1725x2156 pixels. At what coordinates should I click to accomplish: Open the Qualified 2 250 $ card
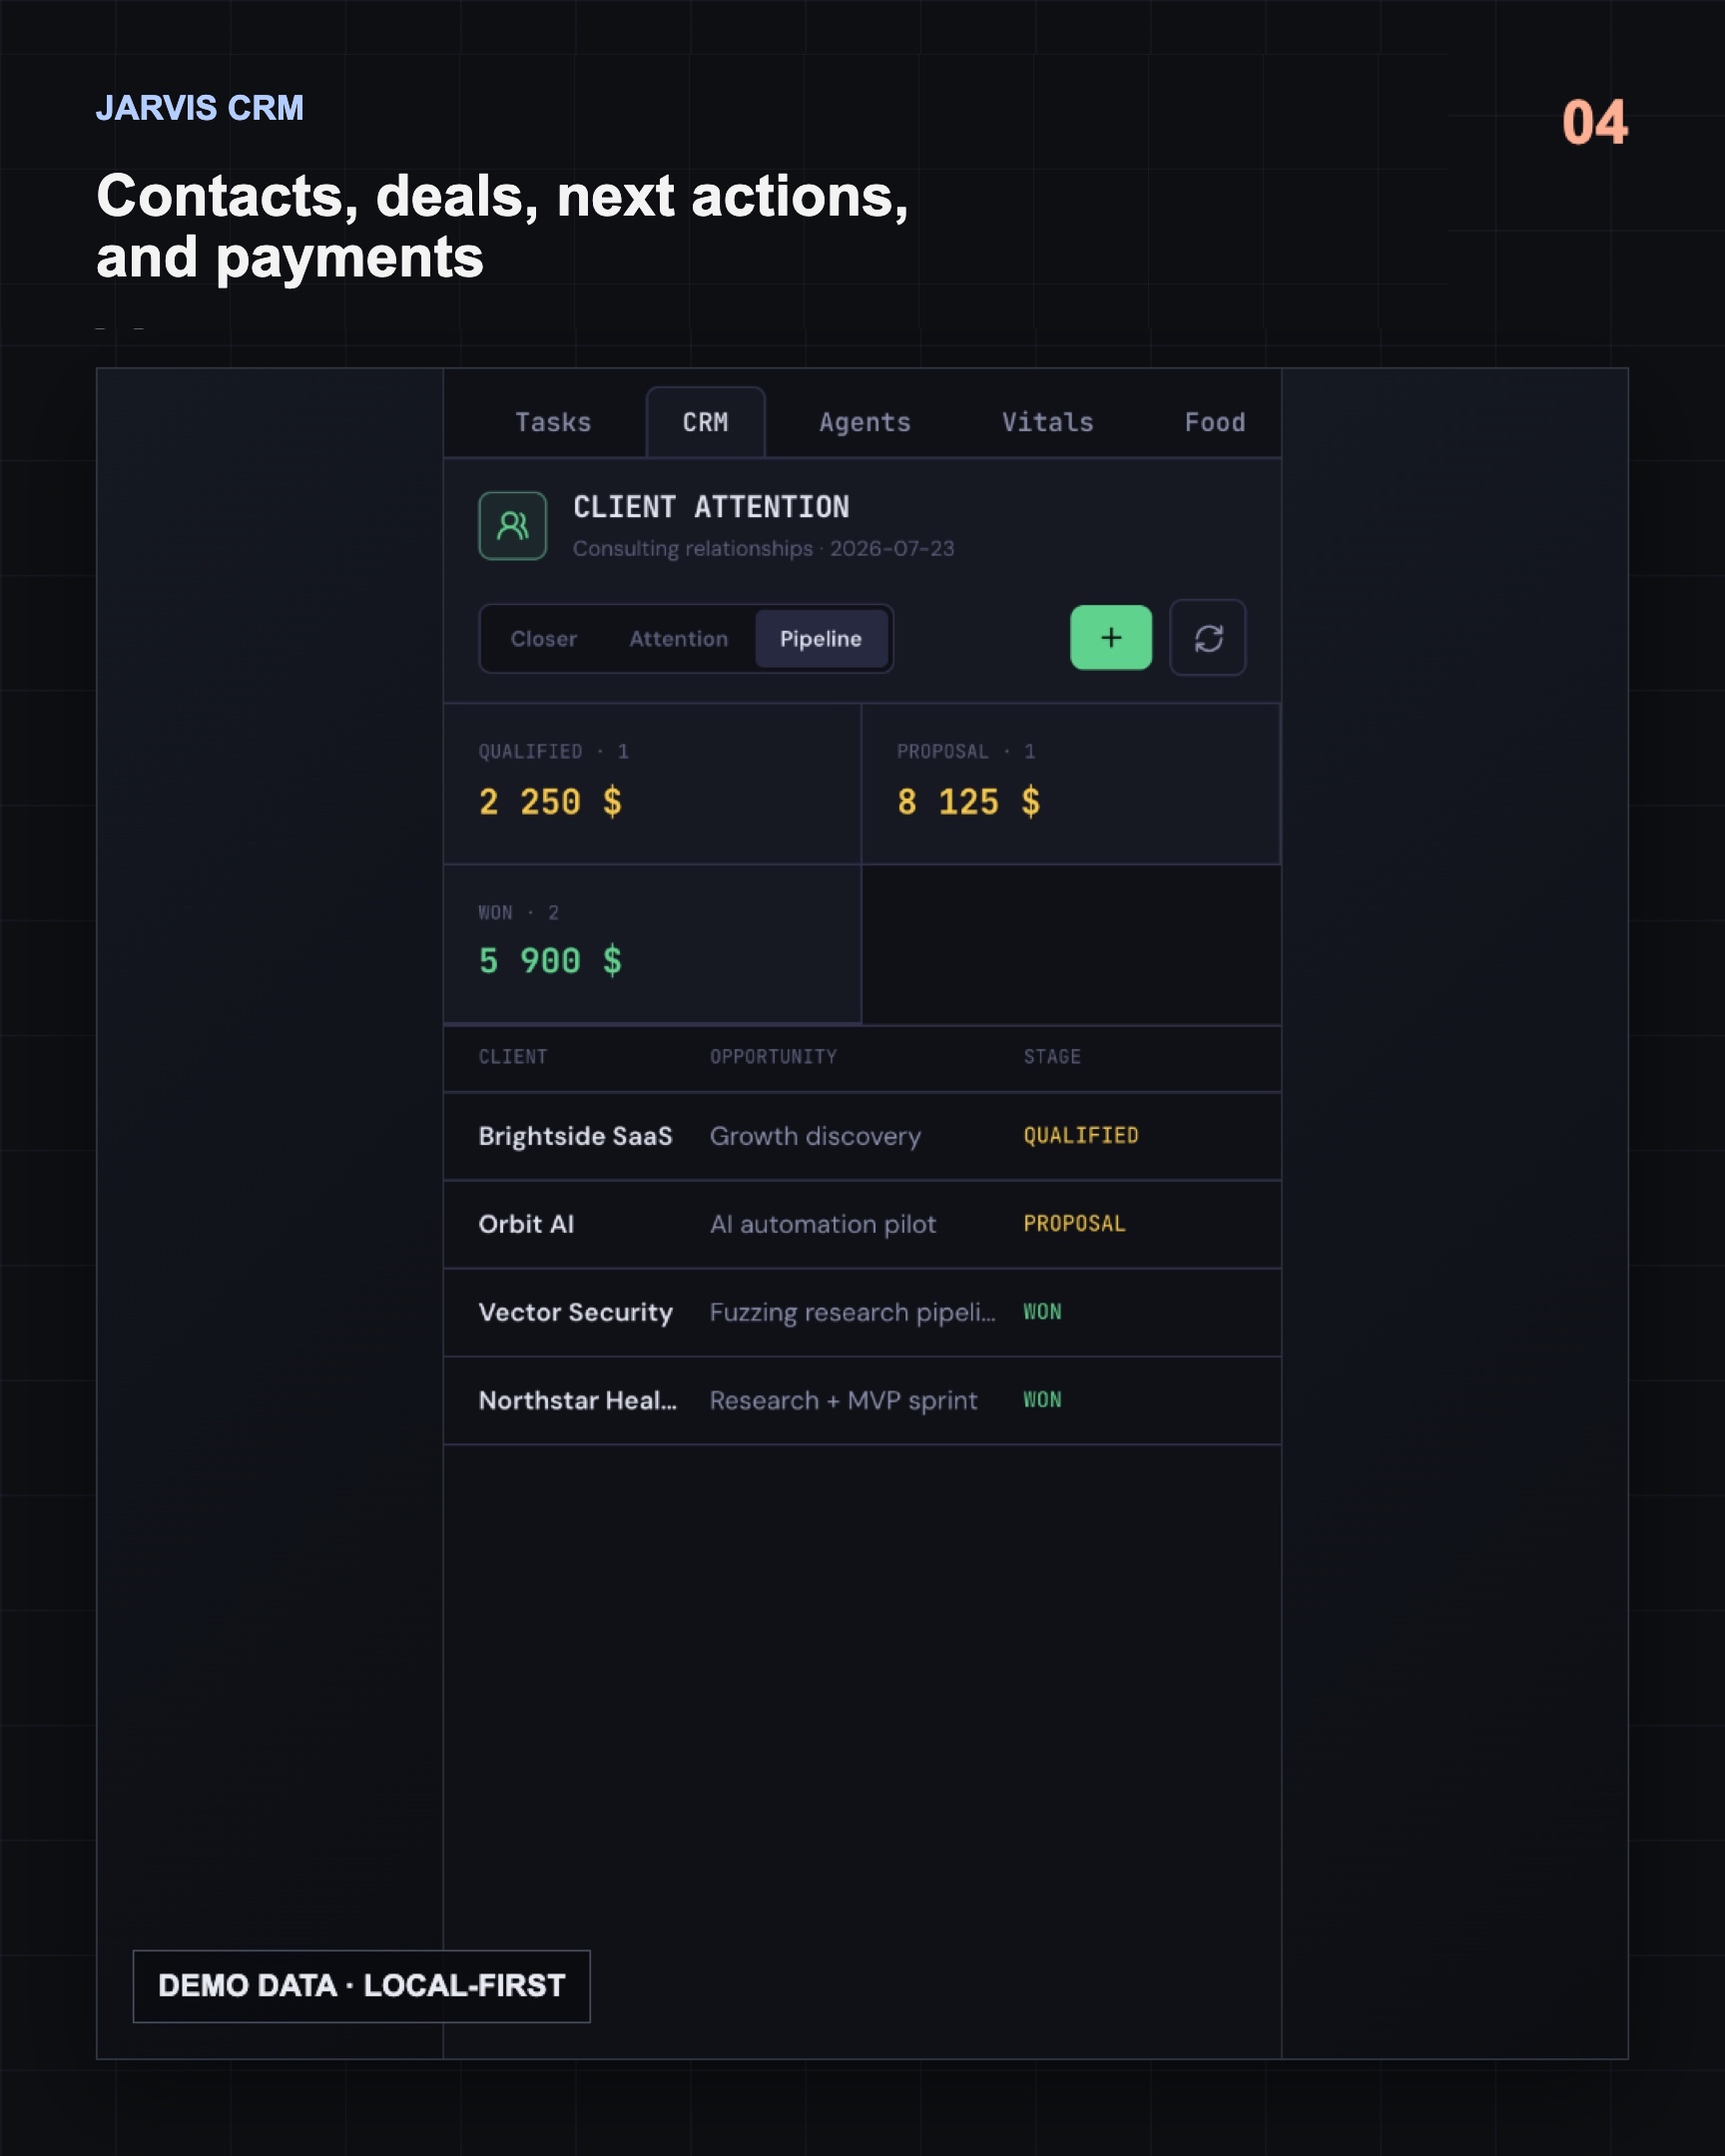pos(652,784)
